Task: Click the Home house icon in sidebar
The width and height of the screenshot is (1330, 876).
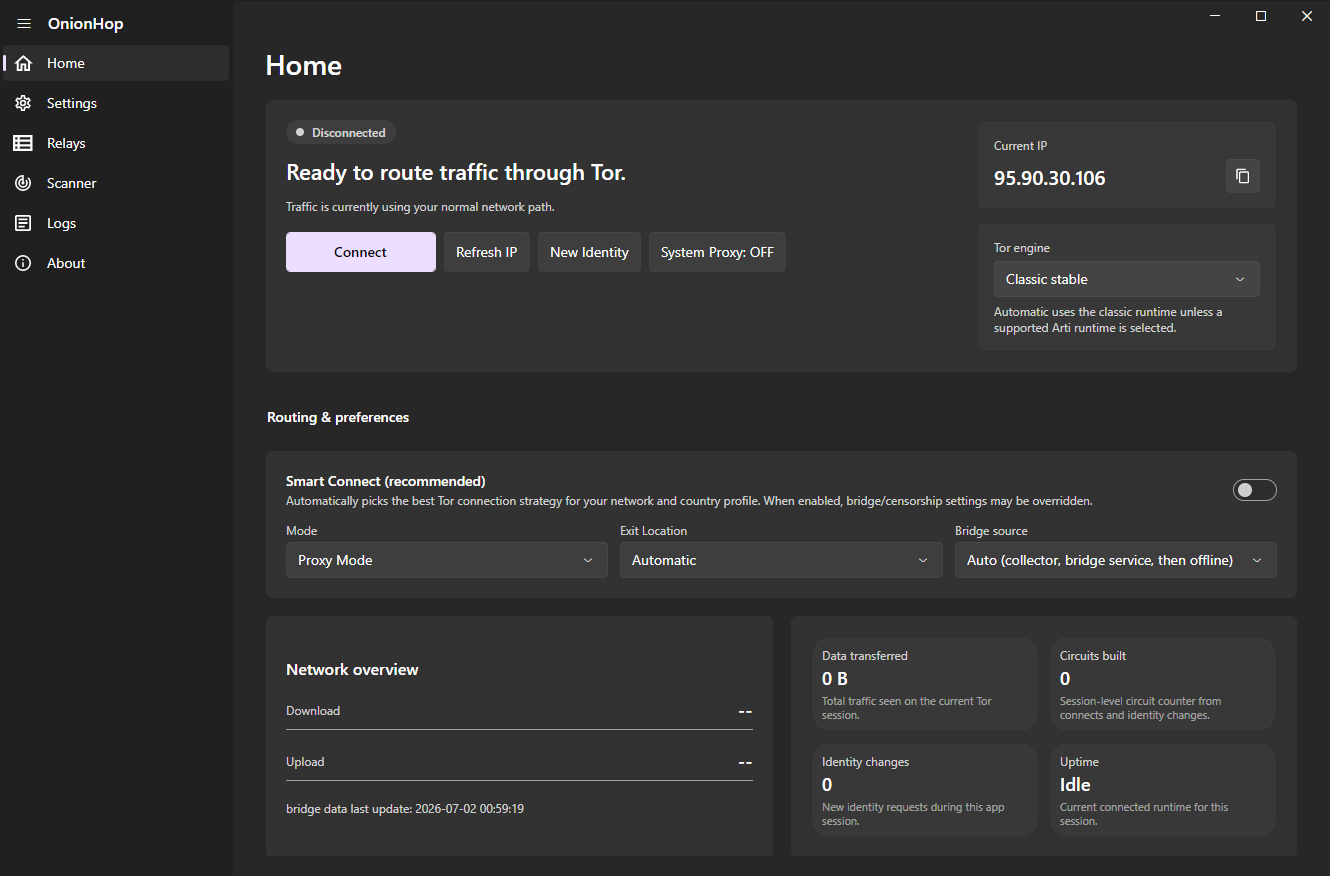Action: tap(23, 63)
